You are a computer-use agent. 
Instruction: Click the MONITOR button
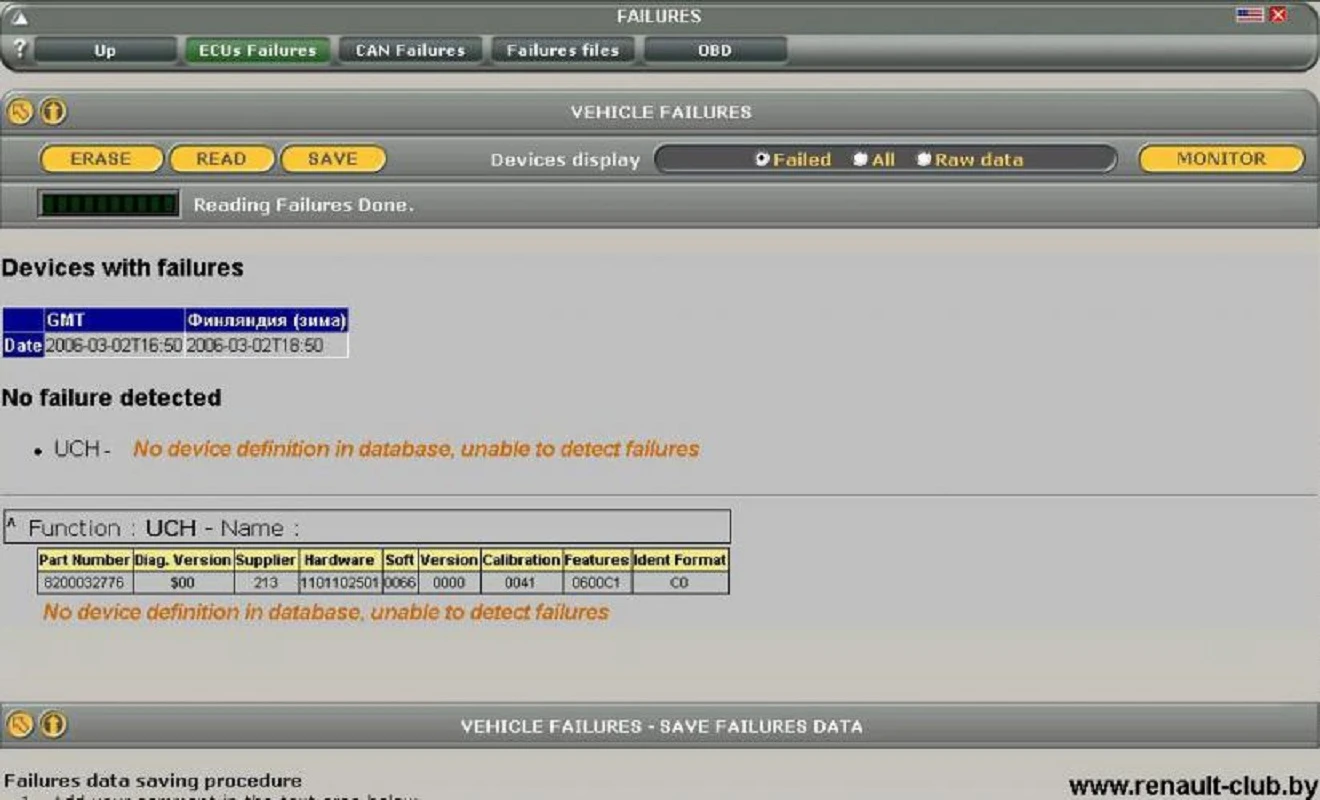pos(1221,158)
